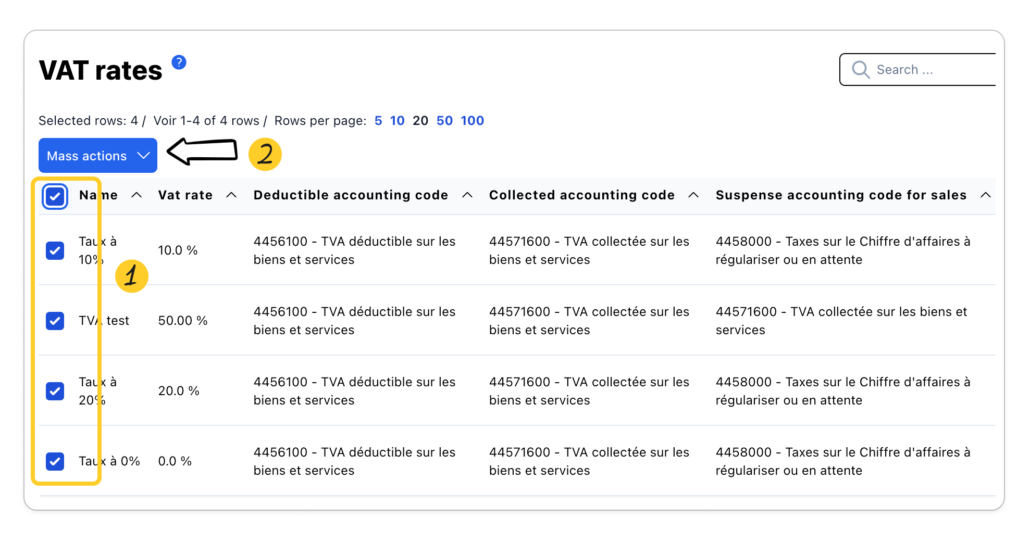Image resolution: width=1030 pixels, height=543 pixels.
Task: Deselect the Taux à 20% row checkbox
Action: [x=55, y=391]
